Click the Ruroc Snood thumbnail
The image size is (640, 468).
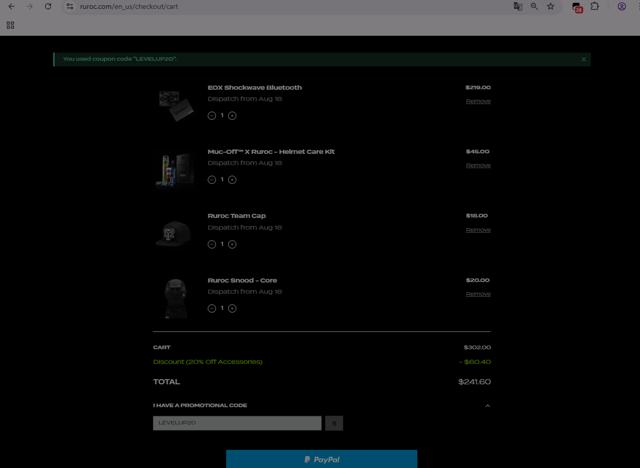(x=176, y=299)
